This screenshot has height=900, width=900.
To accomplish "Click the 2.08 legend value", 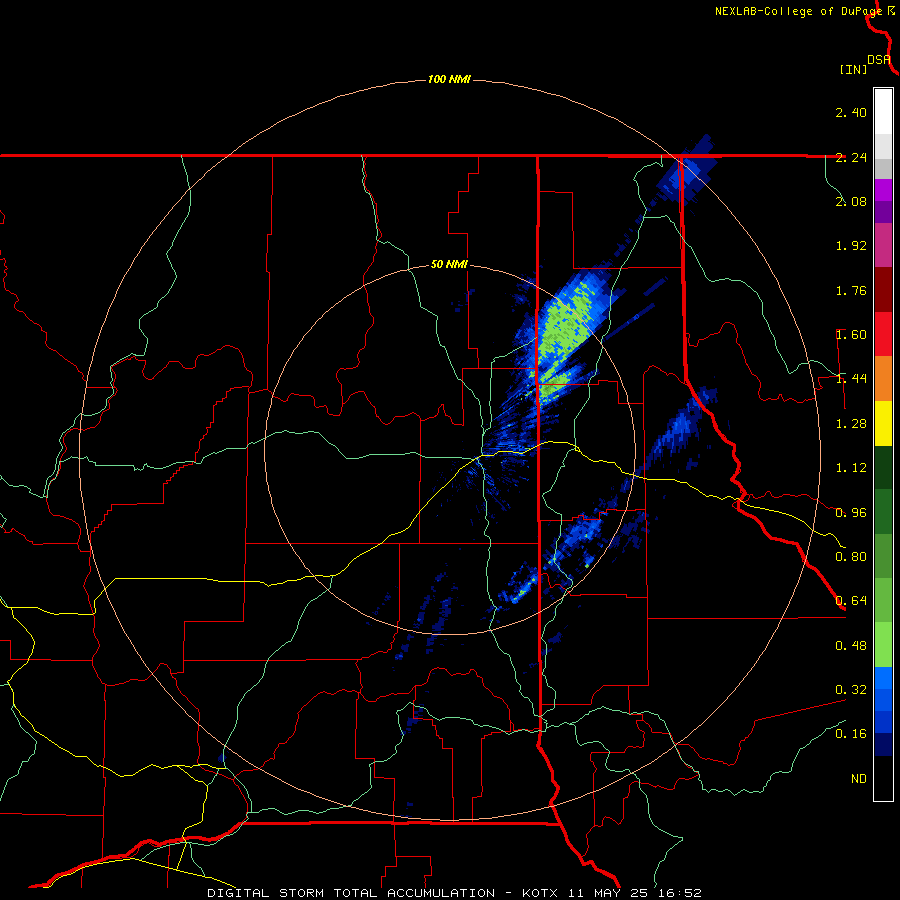I will point(851,201).
